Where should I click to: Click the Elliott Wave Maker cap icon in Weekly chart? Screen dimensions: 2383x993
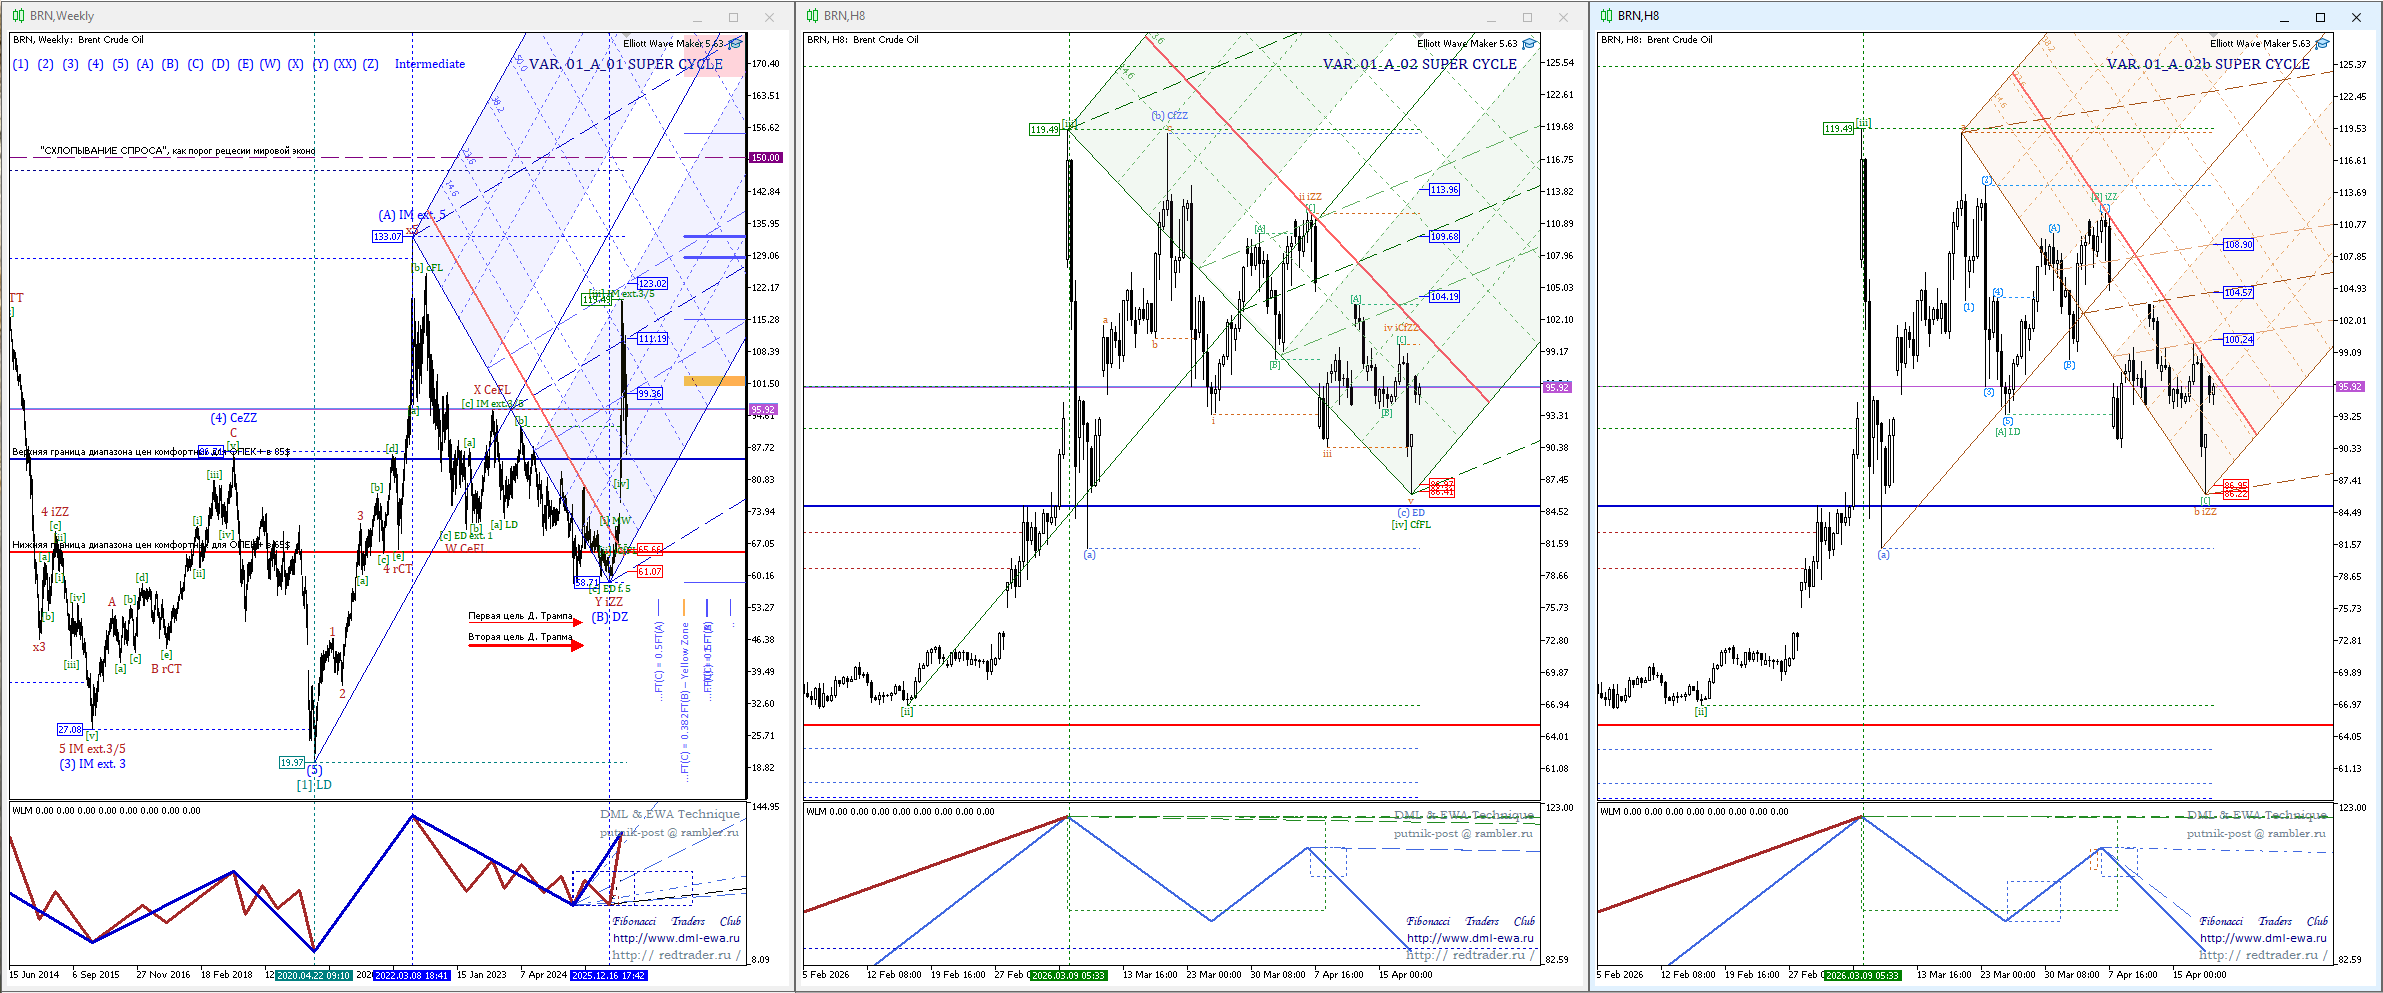point(736,43)
